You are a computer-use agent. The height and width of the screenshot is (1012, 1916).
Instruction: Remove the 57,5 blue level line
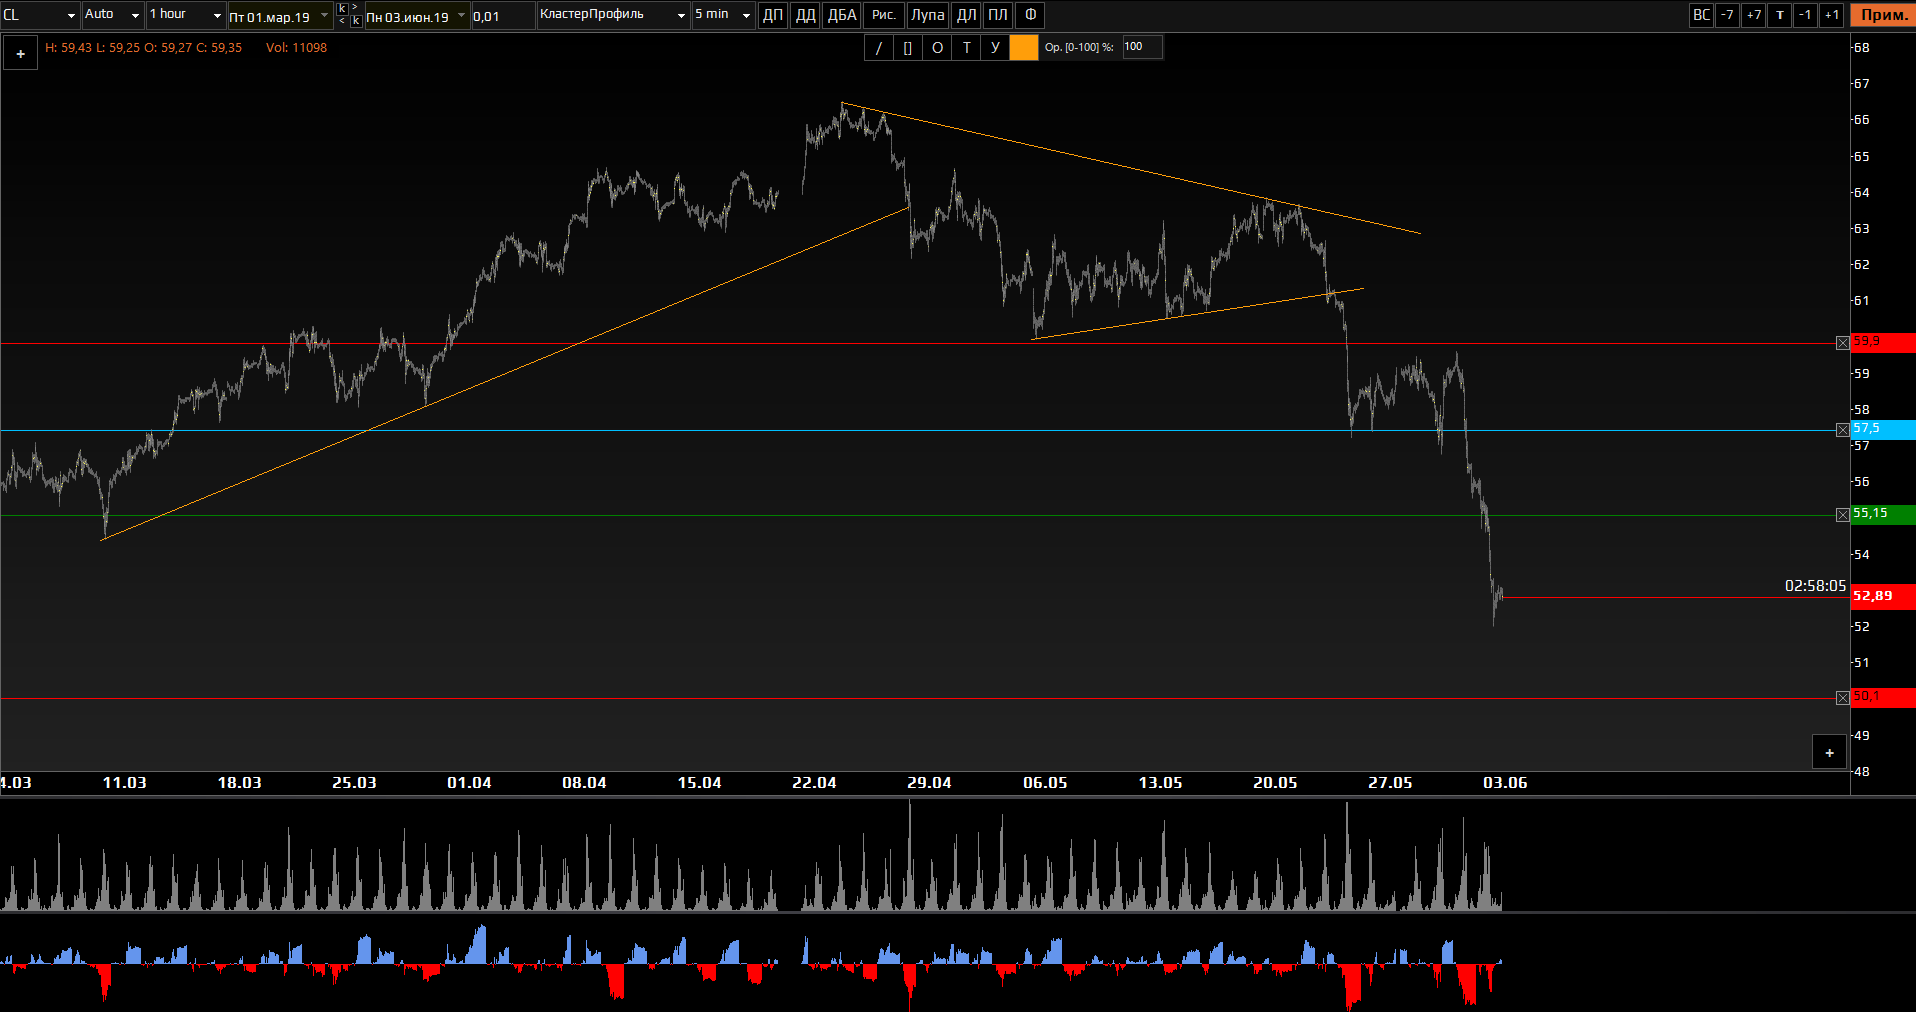coord(1842,430)
